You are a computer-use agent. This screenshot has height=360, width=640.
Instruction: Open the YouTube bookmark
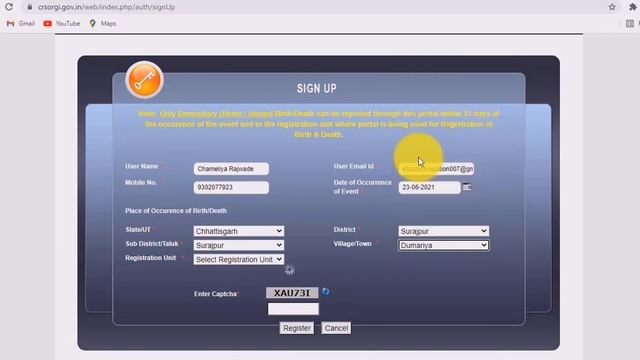(62, 24)
